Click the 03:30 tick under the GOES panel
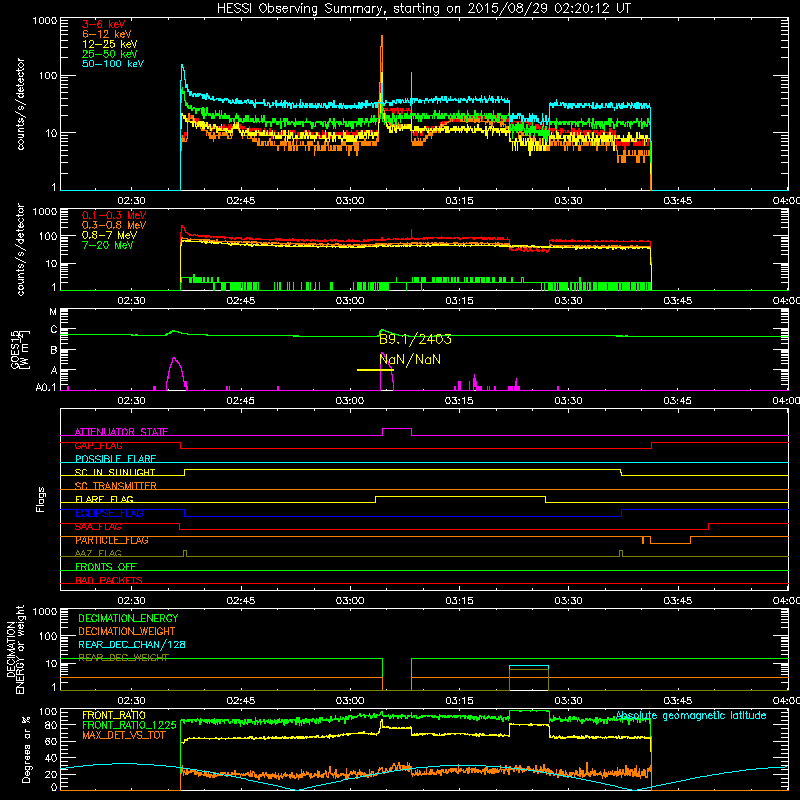The width and height of the screenshot is (800, 800). click(568, 401)
